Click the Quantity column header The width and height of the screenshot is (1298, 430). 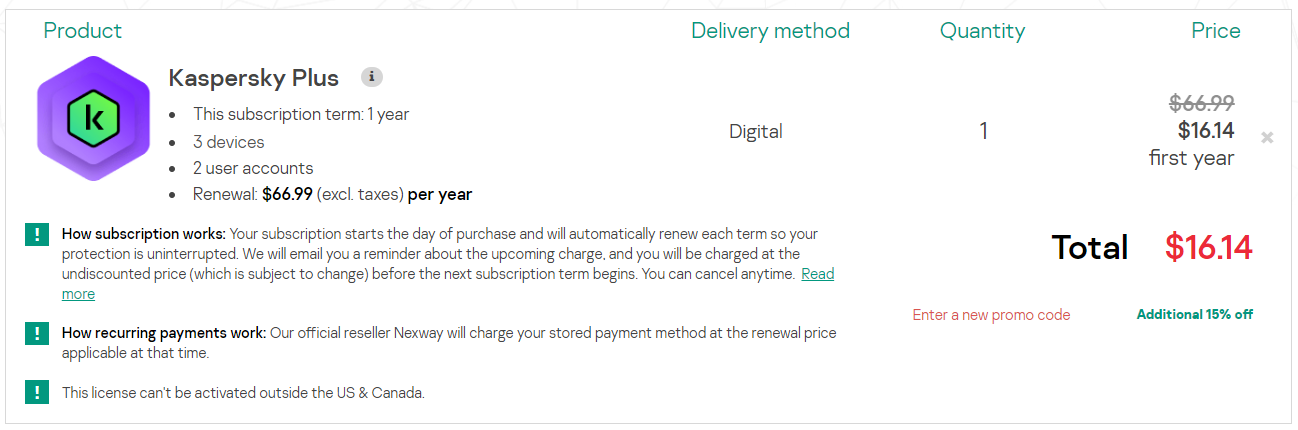982,31
